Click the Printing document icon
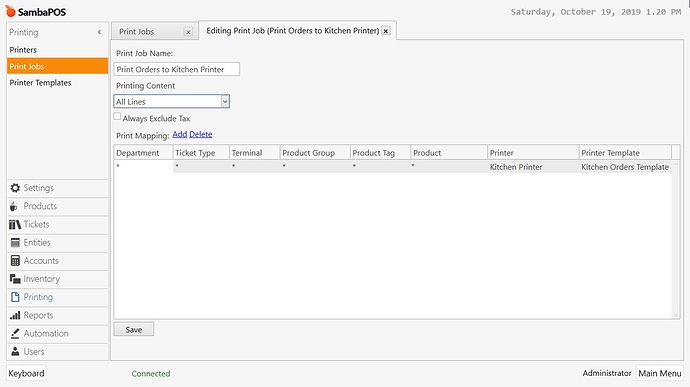 [x=15, y=297]
